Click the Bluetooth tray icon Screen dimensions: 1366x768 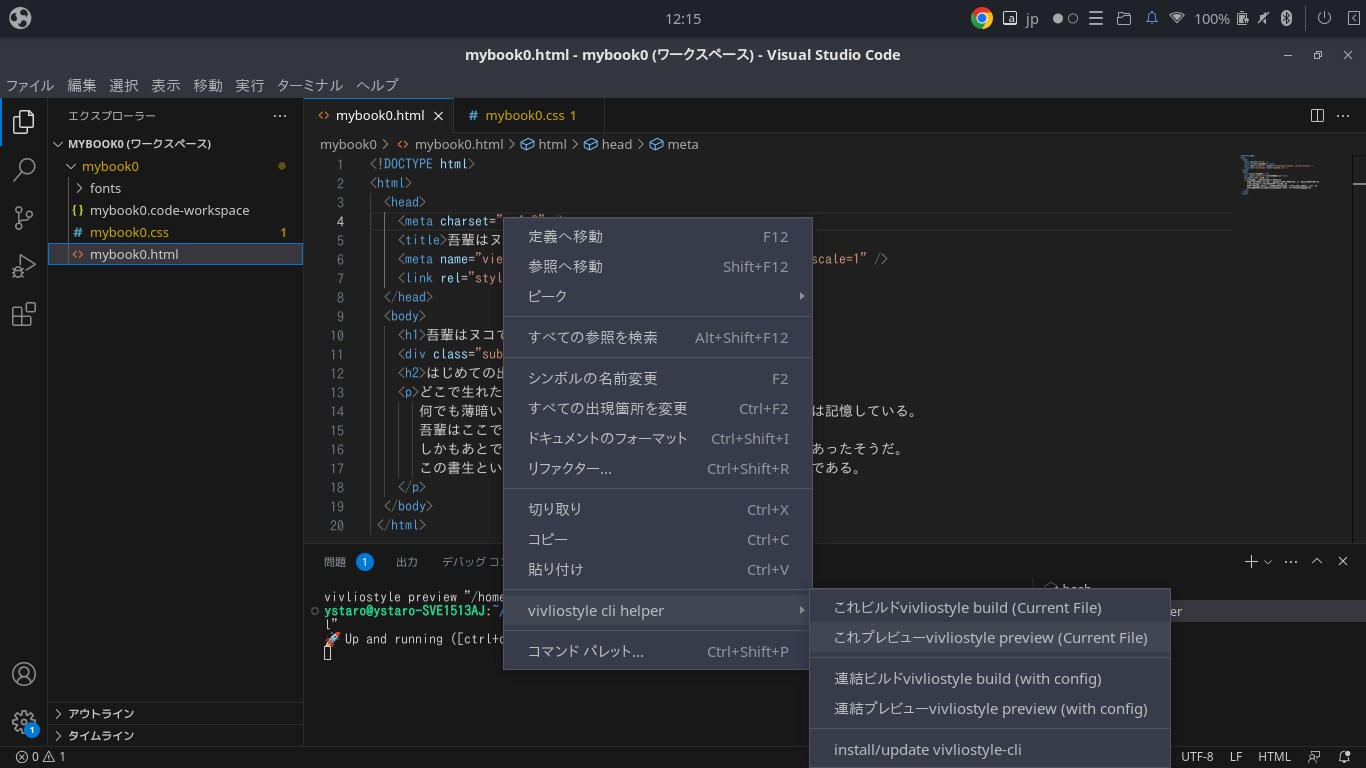(1288, 18)
